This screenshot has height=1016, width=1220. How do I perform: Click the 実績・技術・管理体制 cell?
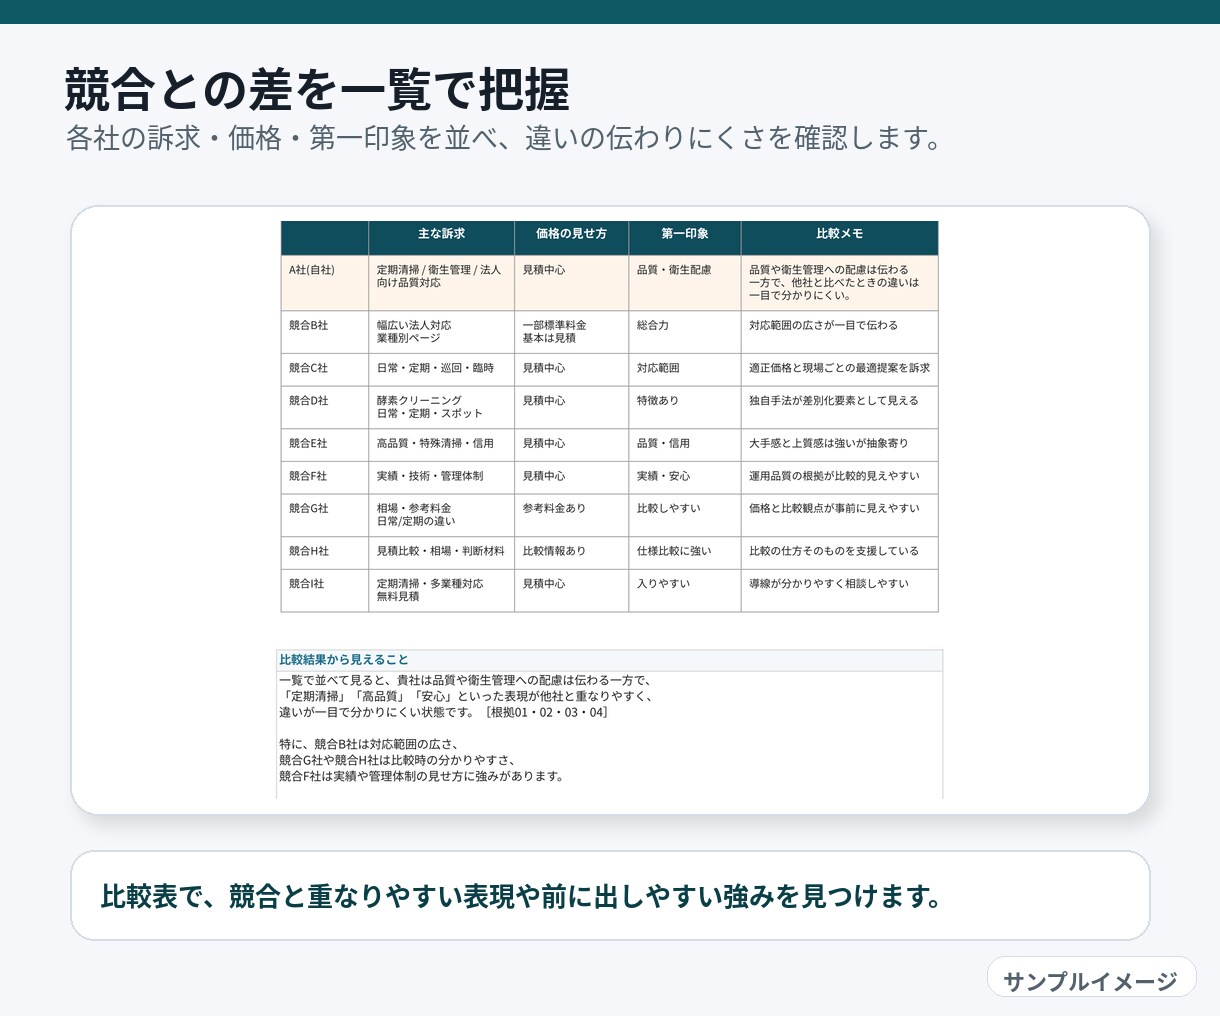point(441,478)
